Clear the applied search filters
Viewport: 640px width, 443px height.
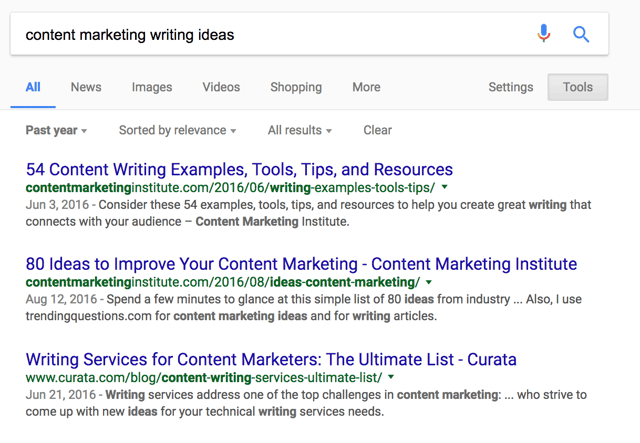tap(377, 130)
